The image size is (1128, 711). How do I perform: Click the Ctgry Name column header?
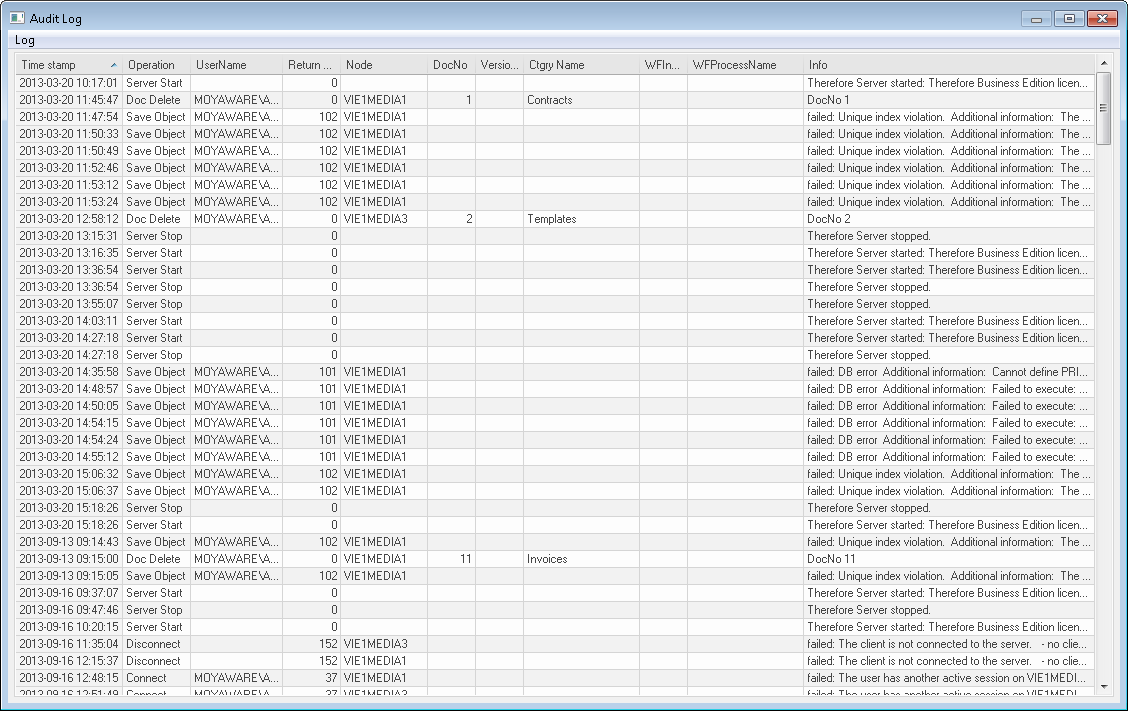556,65
